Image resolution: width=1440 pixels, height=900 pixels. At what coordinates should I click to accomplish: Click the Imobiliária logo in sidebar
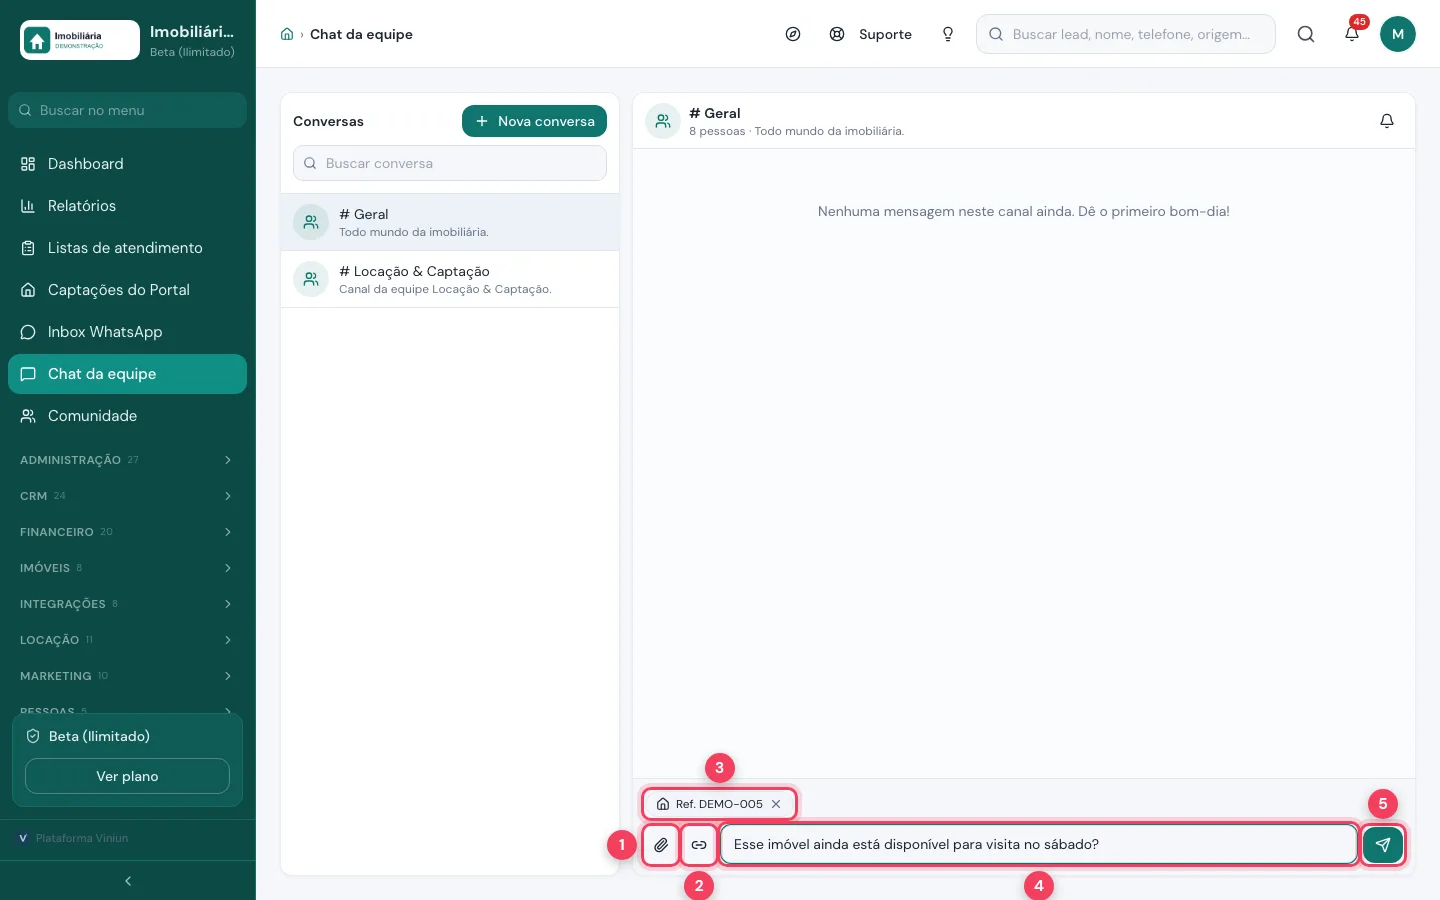click(80, 40)
